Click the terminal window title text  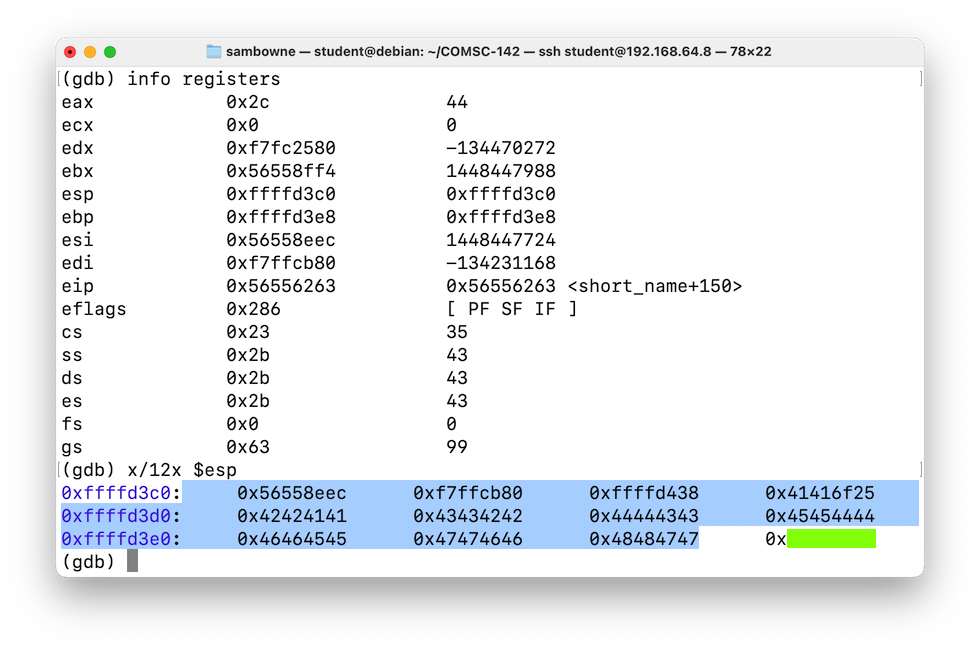click(x=498, y=51)
